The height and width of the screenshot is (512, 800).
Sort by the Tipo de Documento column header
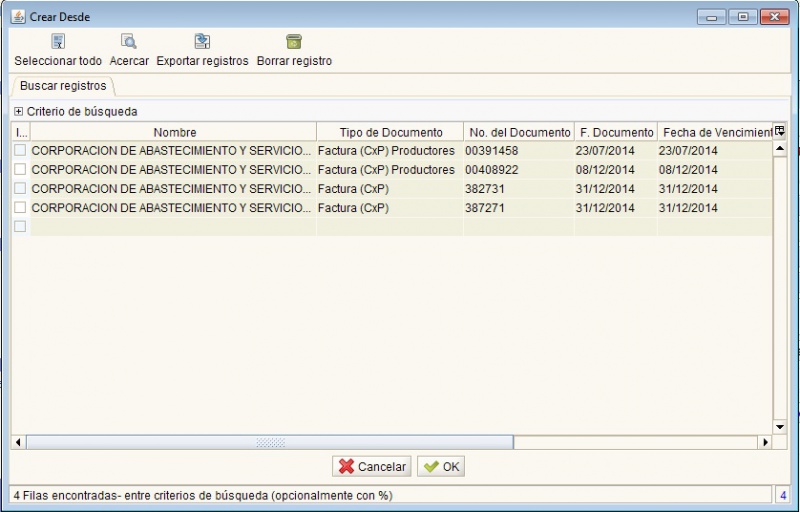click(390, 132)
